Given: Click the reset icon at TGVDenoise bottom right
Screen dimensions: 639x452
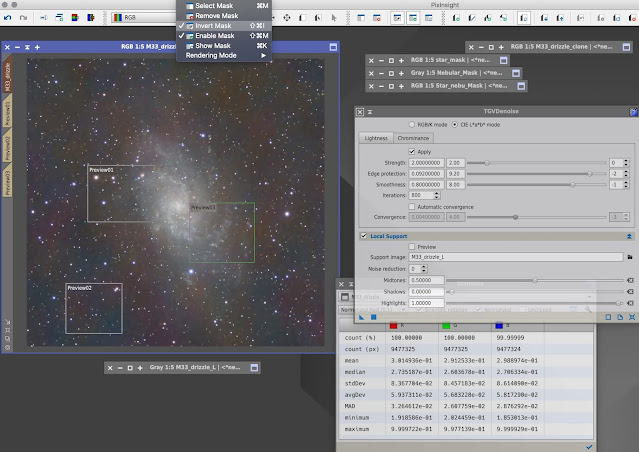Looking at the screenshot, I should (630, 317).
